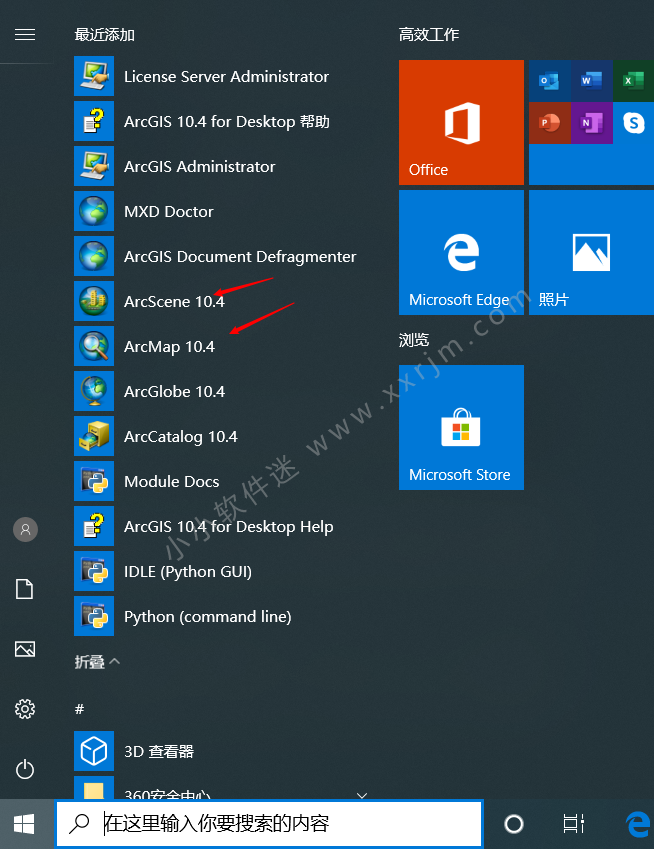Click License Server Administrator text label

tap(226, 76)
